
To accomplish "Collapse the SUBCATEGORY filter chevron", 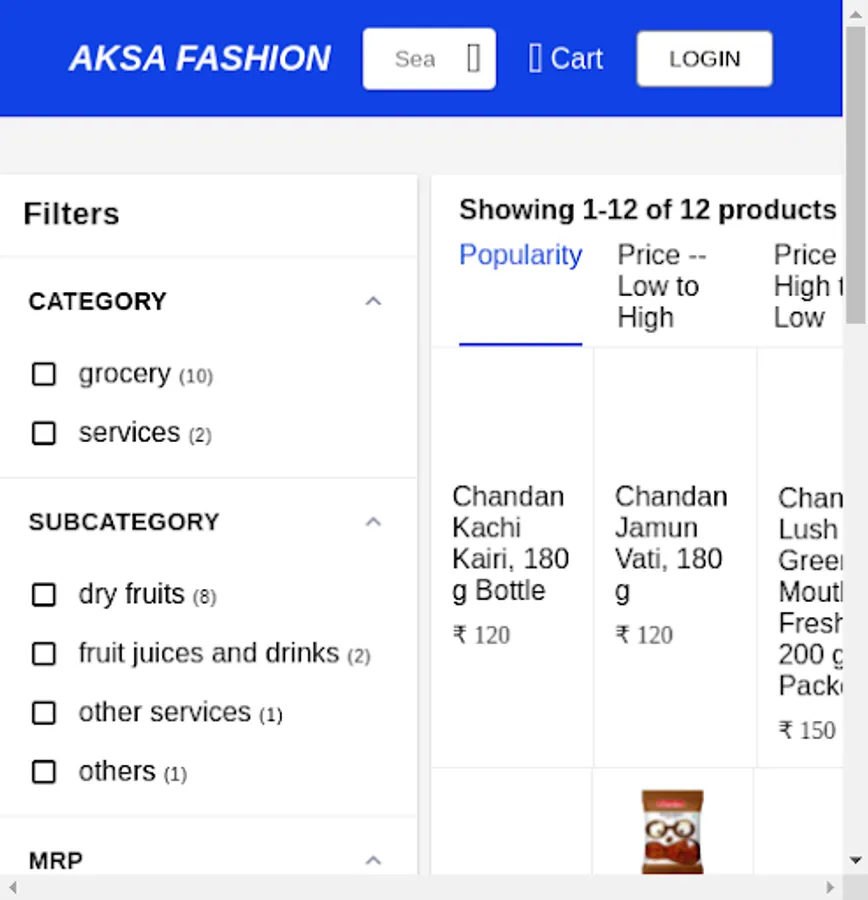I will pyautogui.click(x=373, y=522).
